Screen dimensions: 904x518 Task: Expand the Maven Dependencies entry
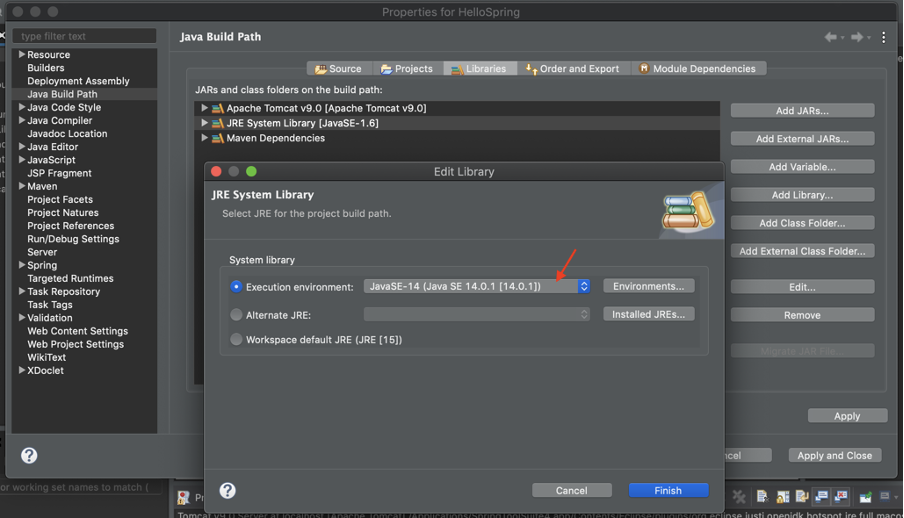pyautogui.click(x=204, y=138)
